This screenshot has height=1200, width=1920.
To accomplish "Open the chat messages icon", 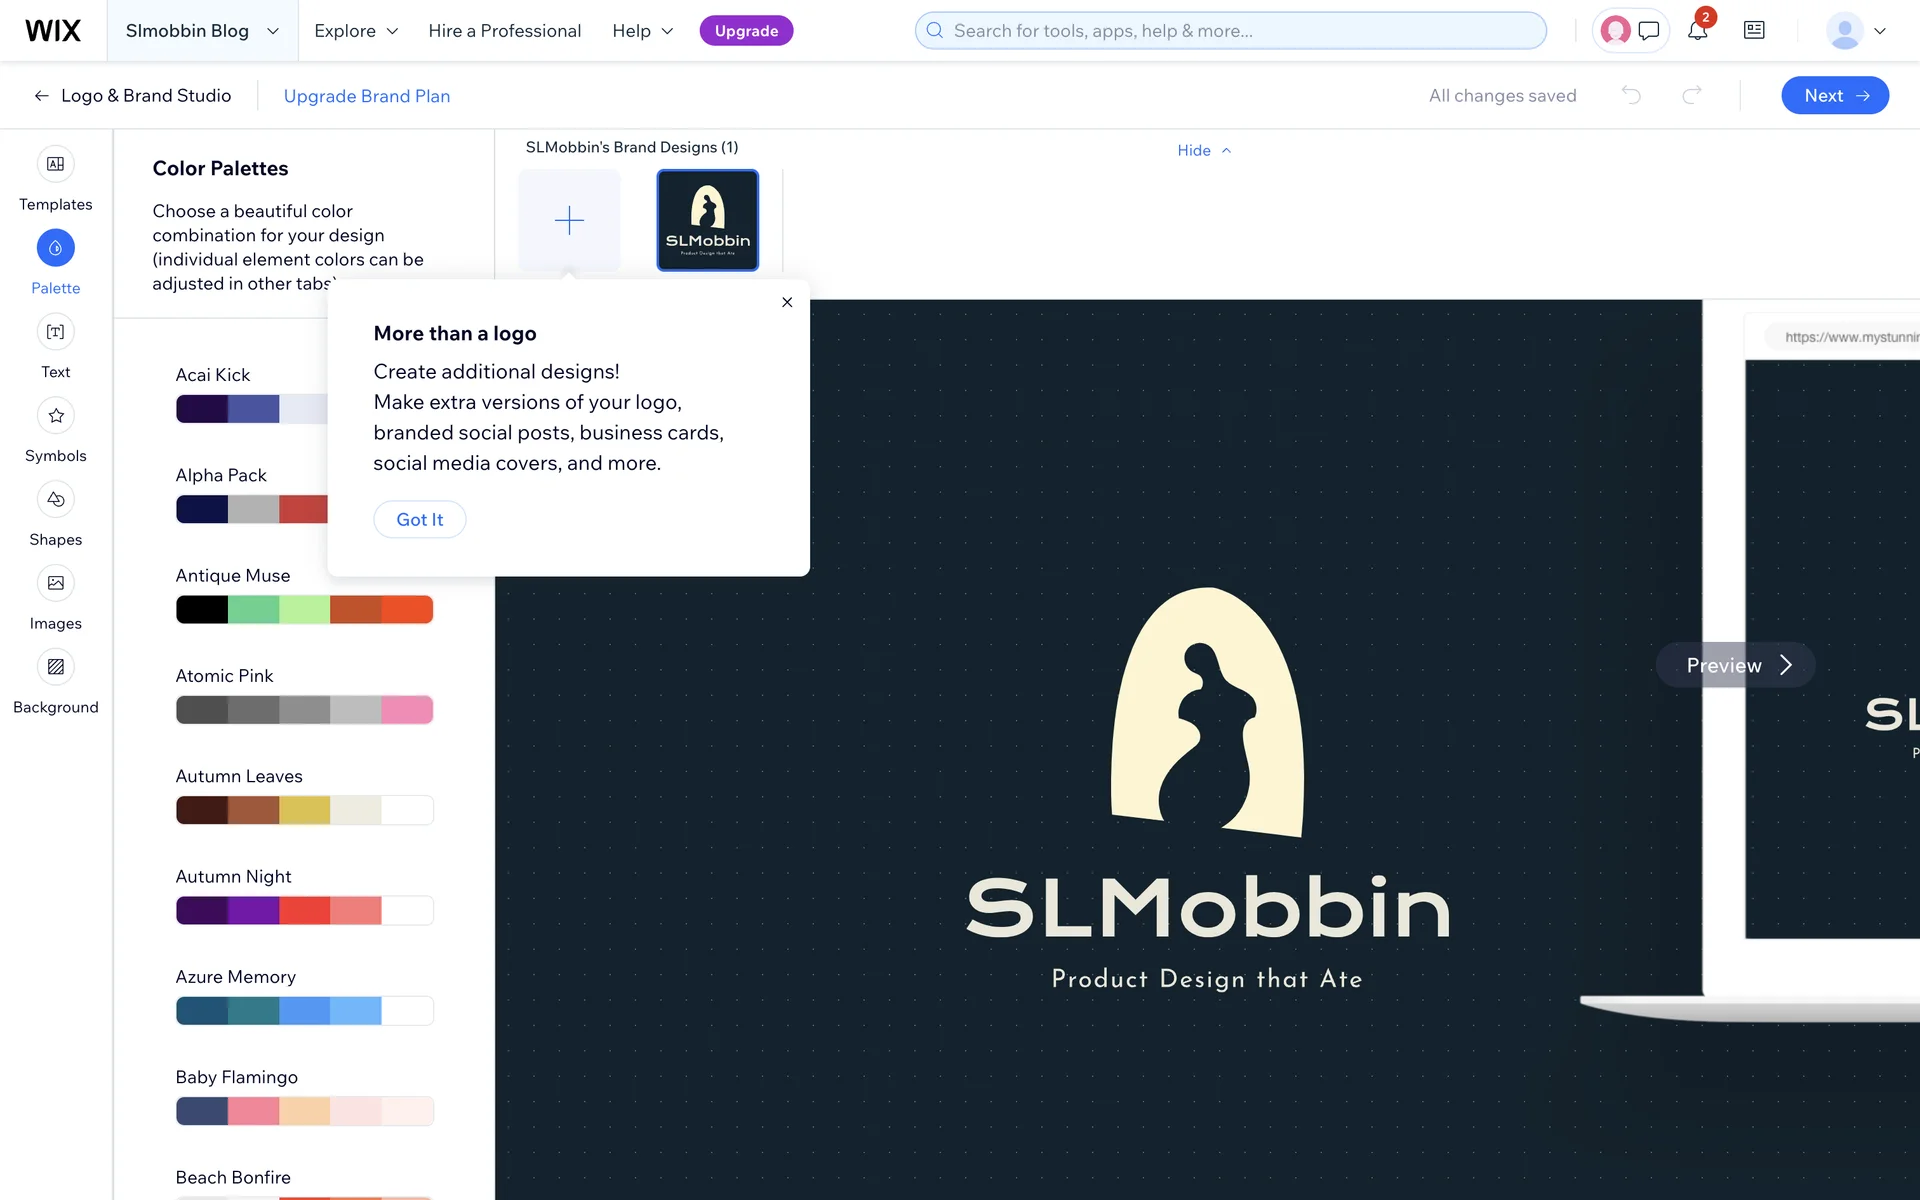I will 1649,31.
